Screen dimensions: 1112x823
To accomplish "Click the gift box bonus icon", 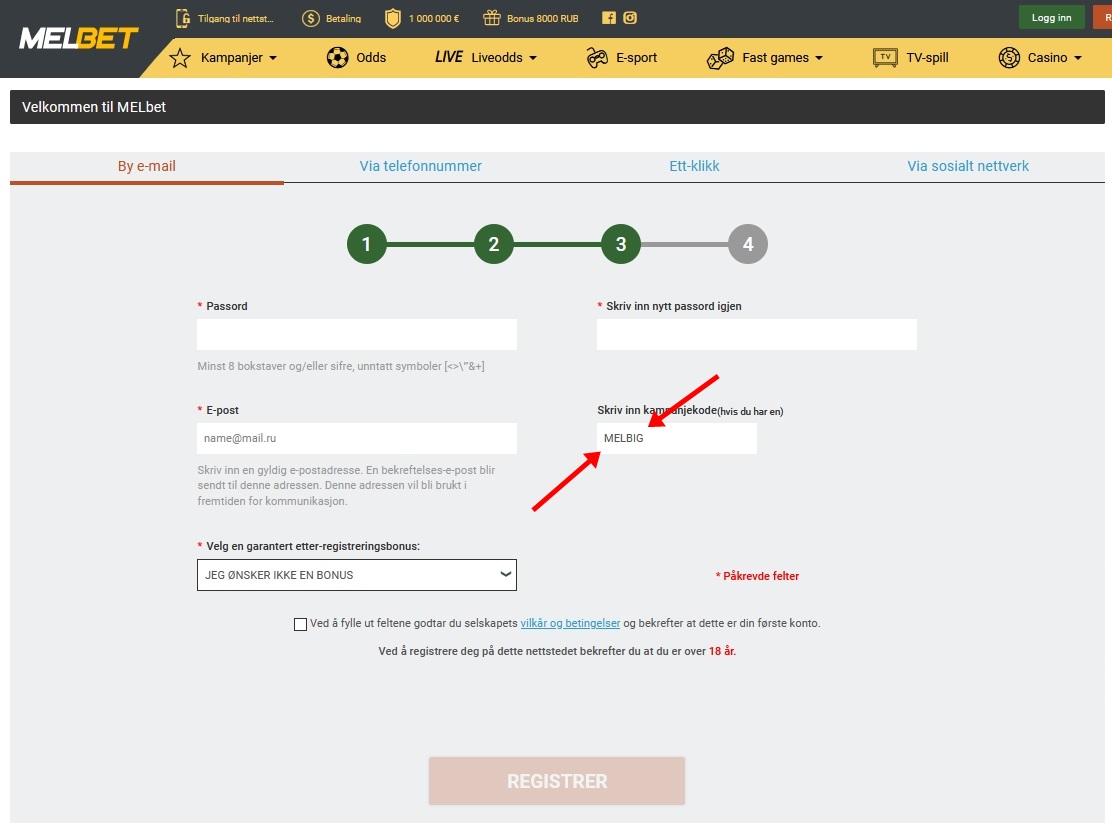I will pyautogui.click(x=491, y=18).
